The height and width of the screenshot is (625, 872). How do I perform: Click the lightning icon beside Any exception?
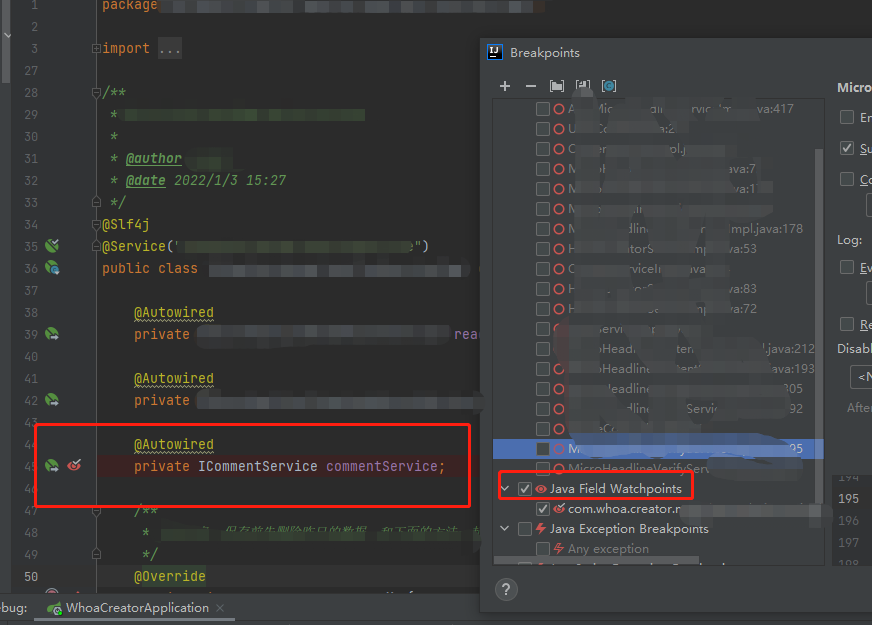[x=559, y=549]
